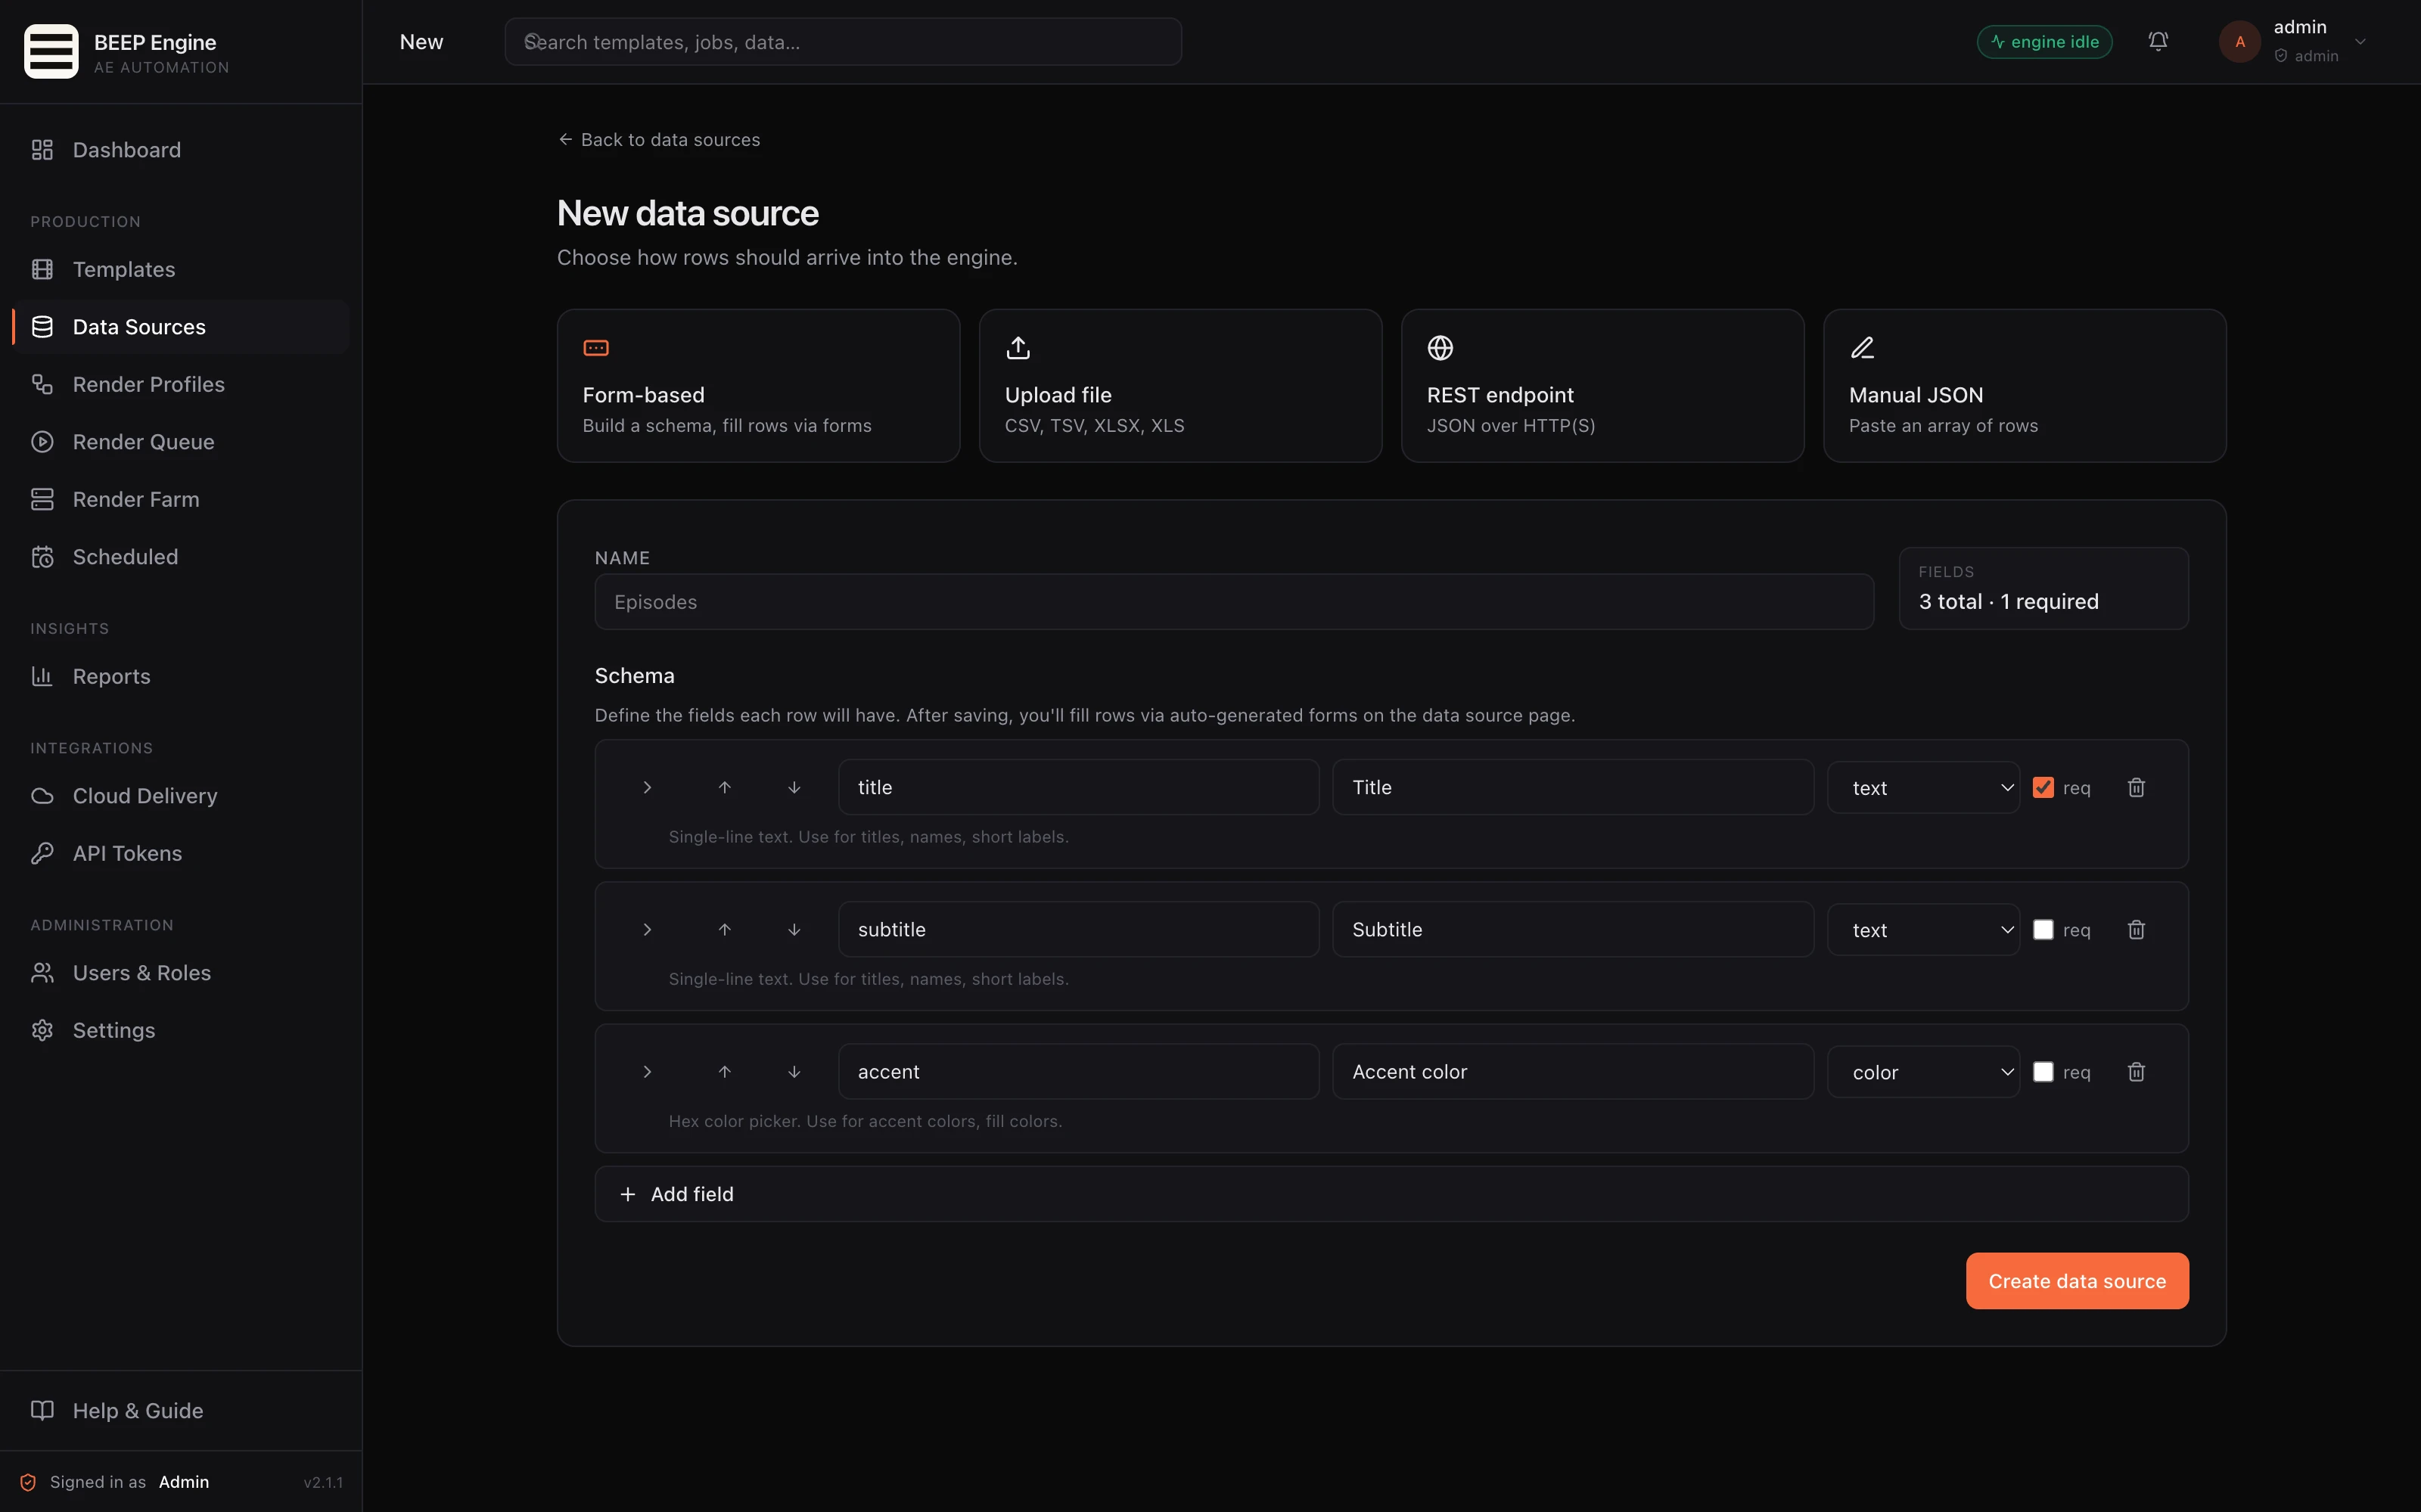Click Create data source
Screen dimensions: 2421x1512
[2077, 1281]
